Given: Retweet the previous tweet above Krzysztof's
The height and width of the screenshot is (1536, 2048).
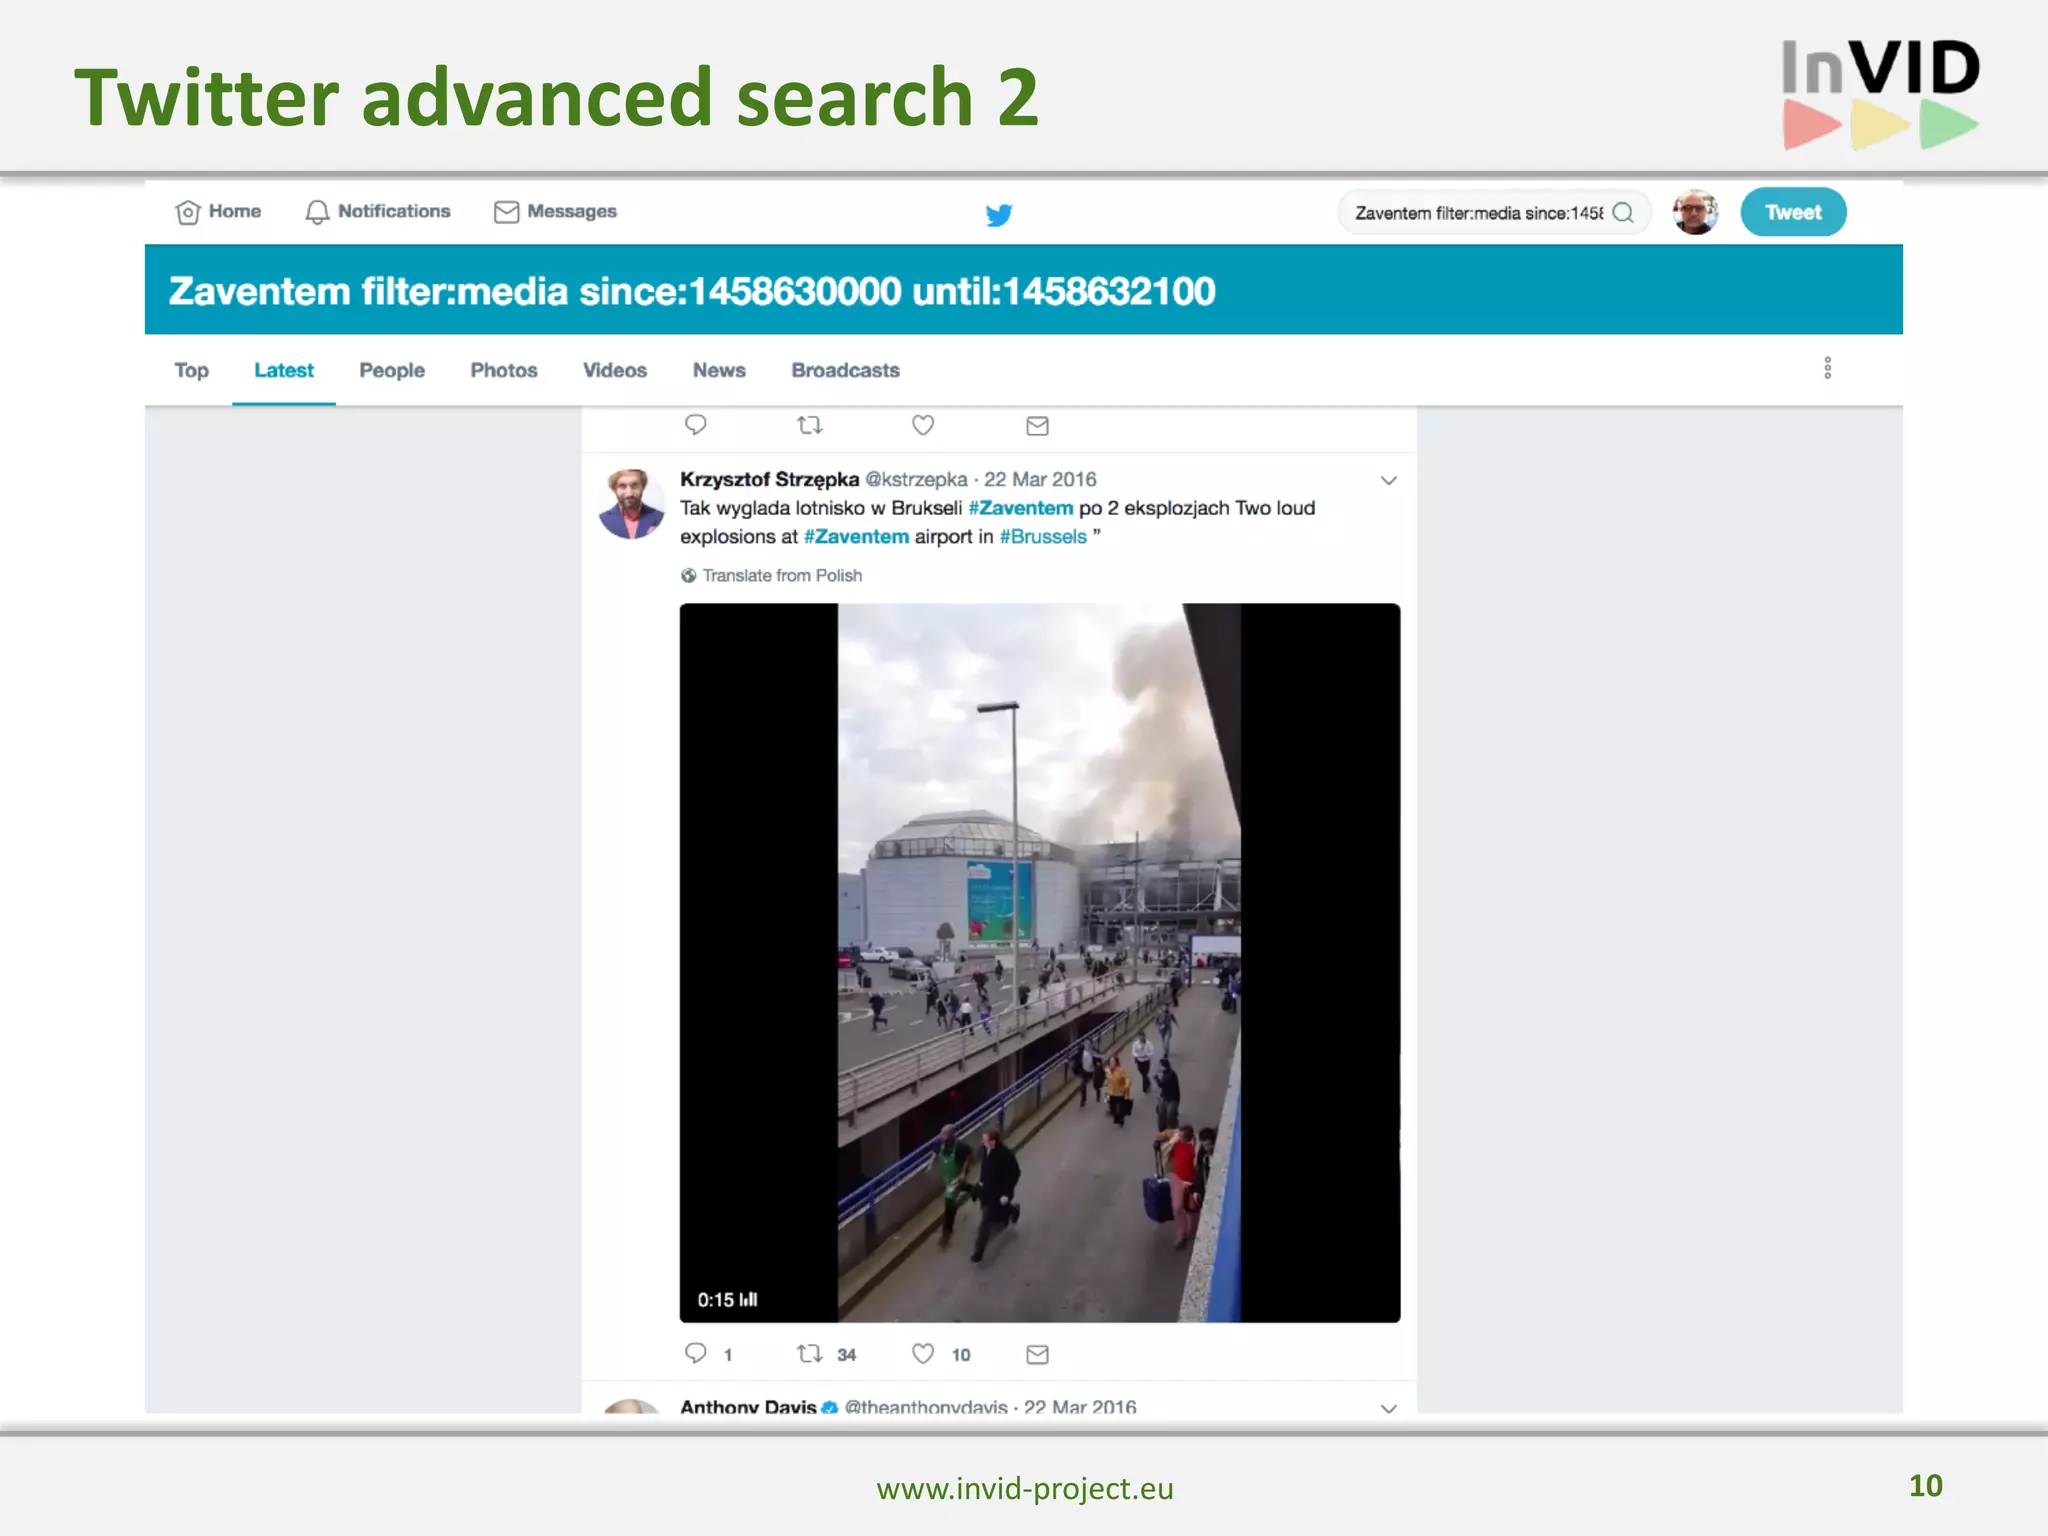Looking at the screenshot, I should tap(809, 425).
